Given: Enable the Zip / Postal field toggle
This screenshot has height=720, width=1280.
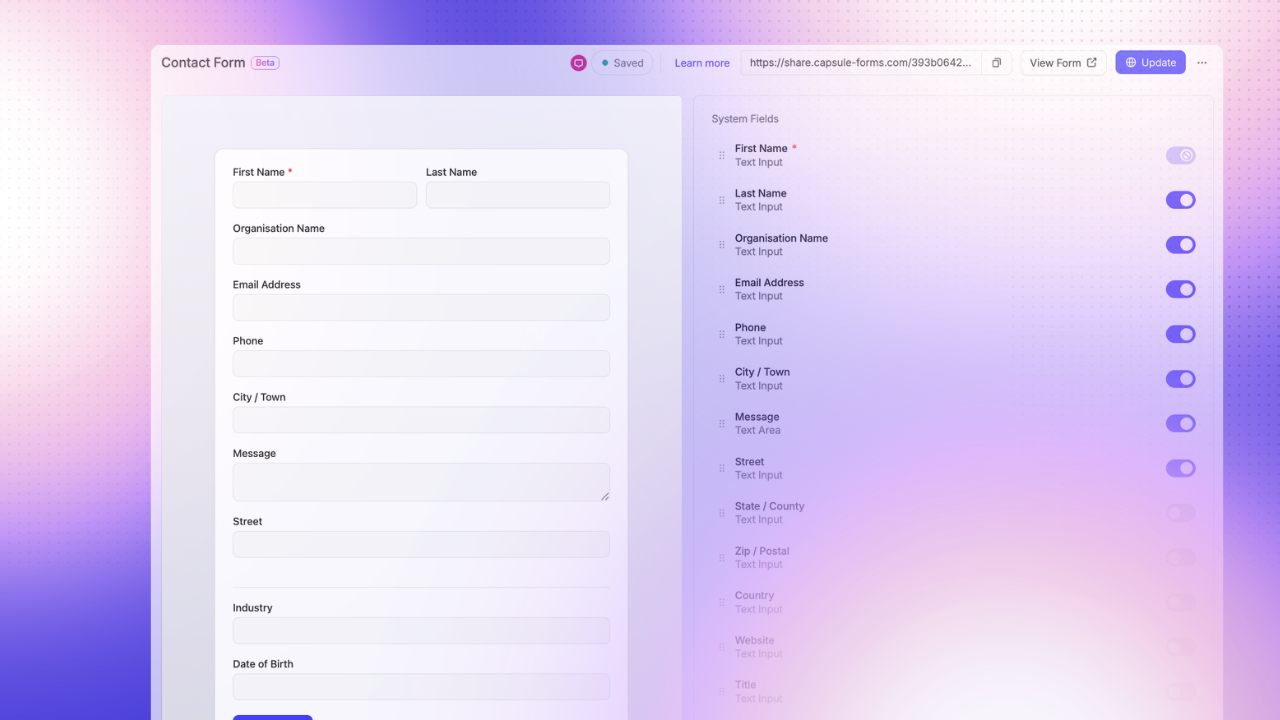Looking at the screenshot, I should pos(1180,557).
